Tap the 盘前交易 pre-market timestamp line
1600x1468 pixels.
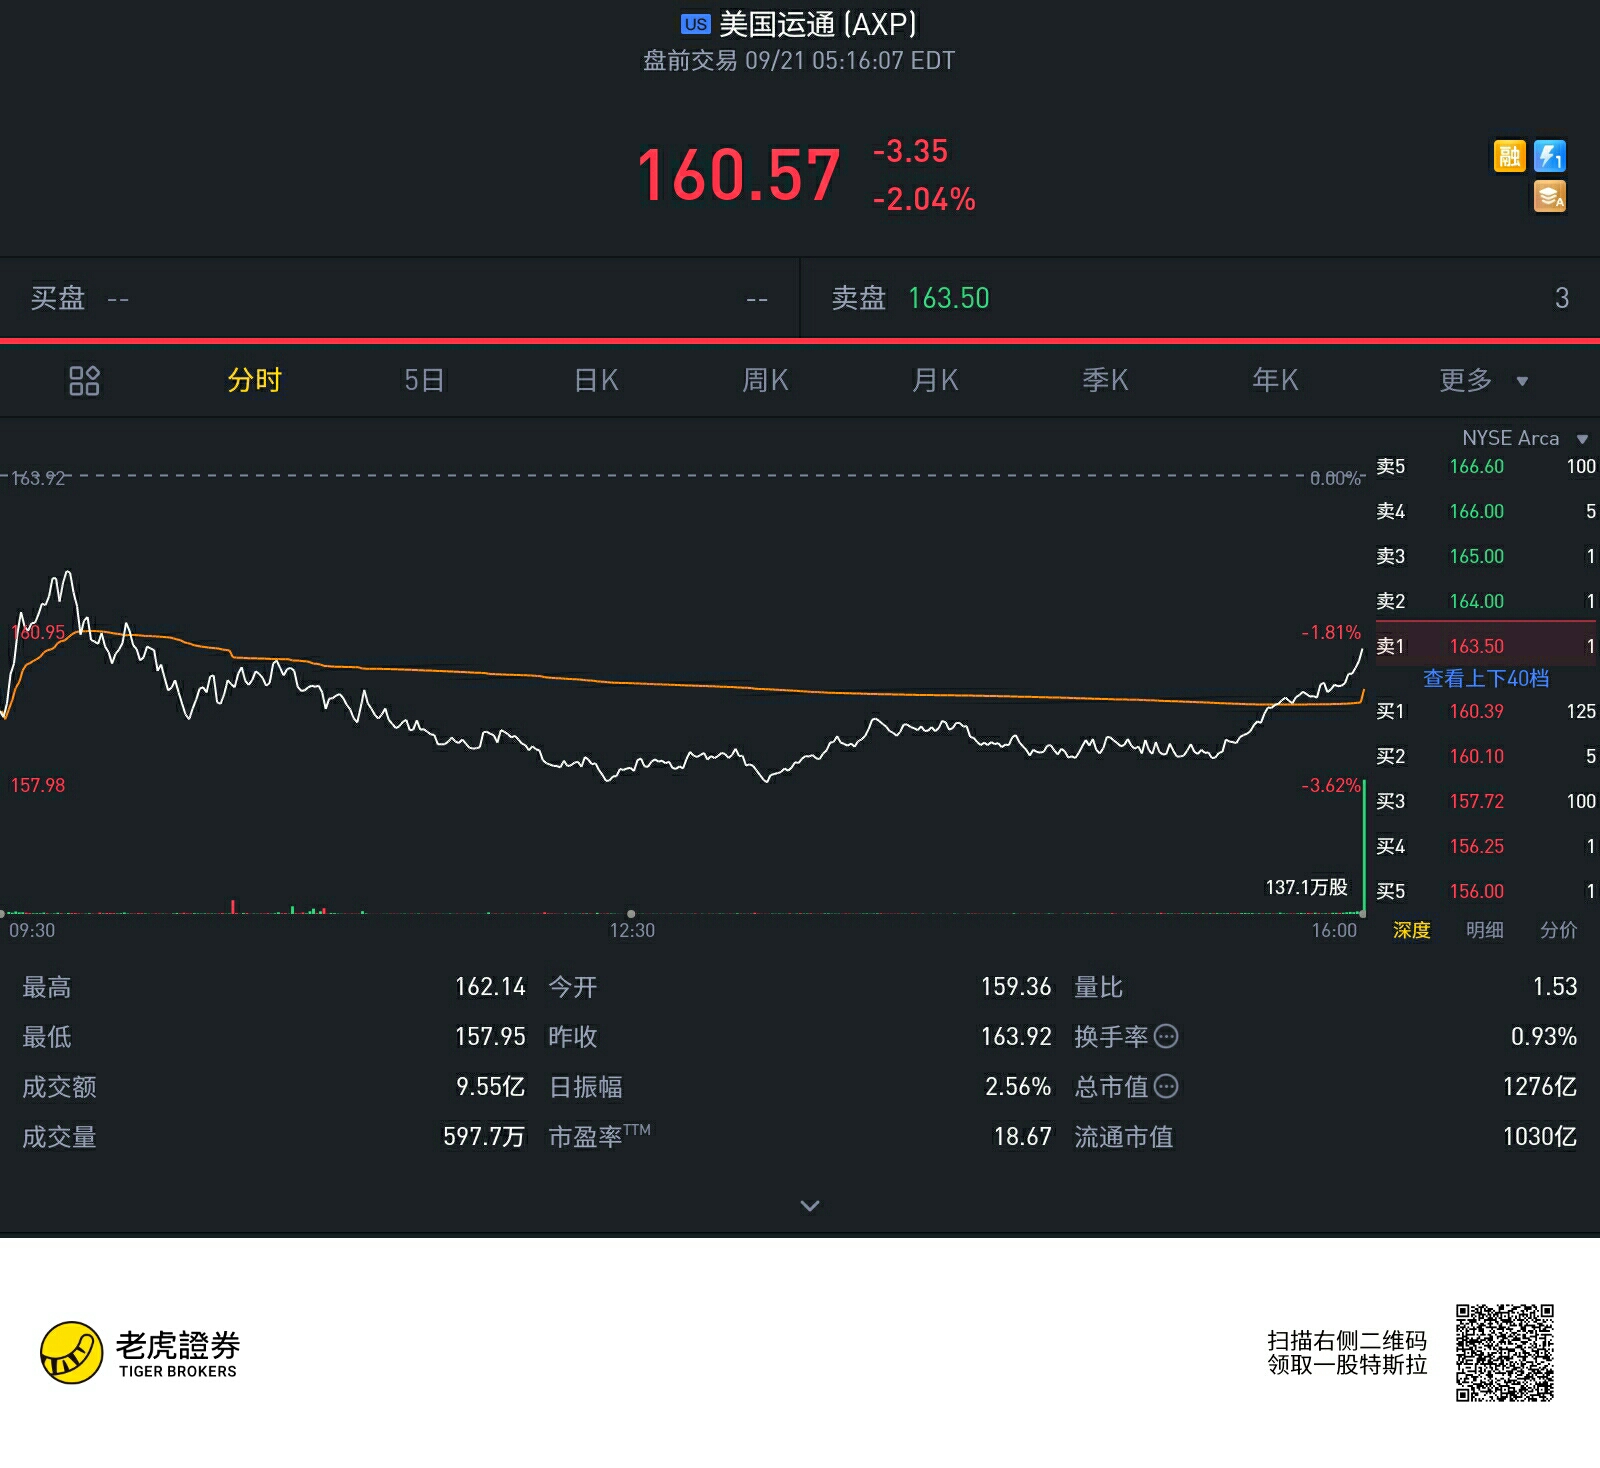(799, 61)
